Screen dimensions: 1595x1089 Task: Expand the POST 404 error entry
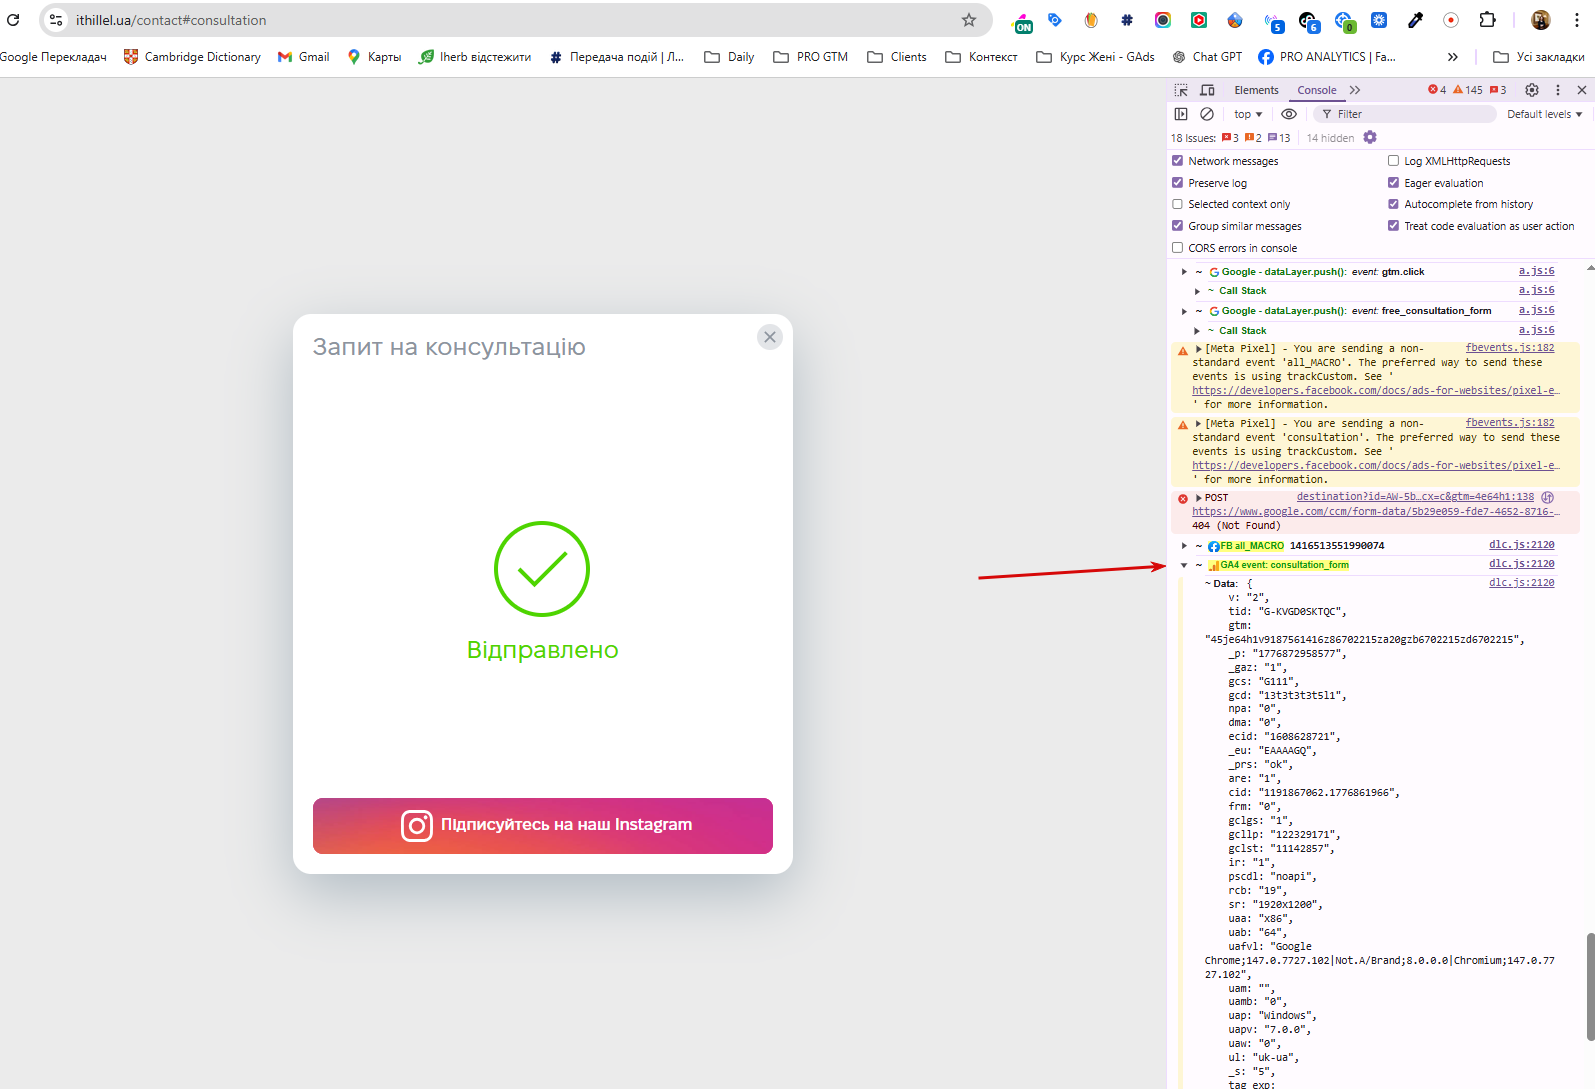(x=1199, y=498)
